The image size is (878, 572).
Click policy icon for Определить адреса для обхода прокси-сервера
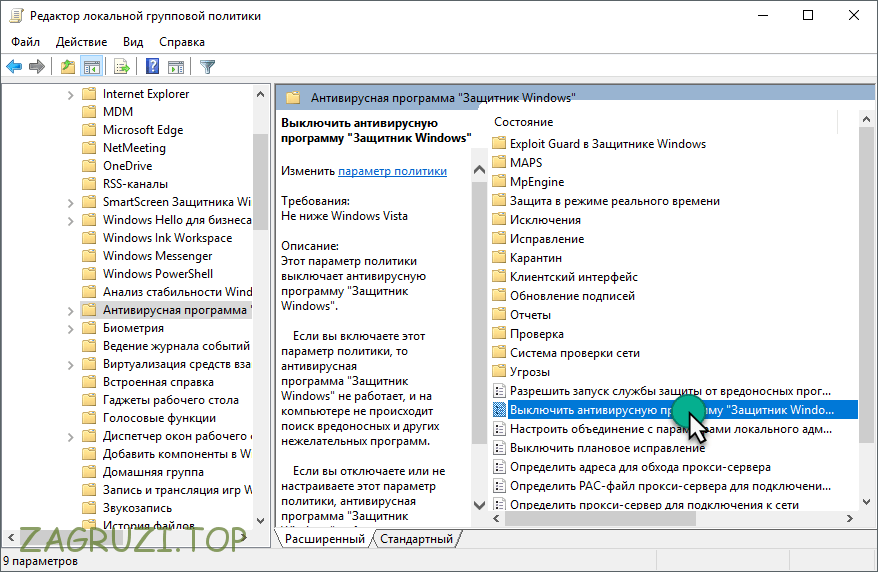(x=499, y=467)
